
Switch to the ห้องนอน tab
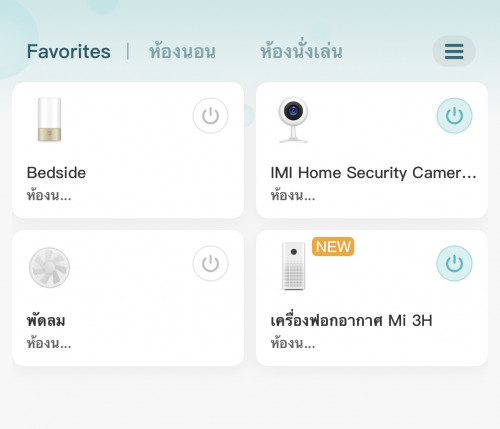point(182,51)
